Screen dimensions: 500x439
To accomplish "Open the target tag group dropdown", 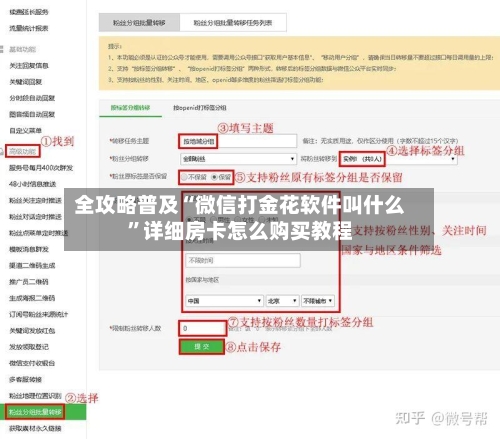I will (x=399, y=159).
